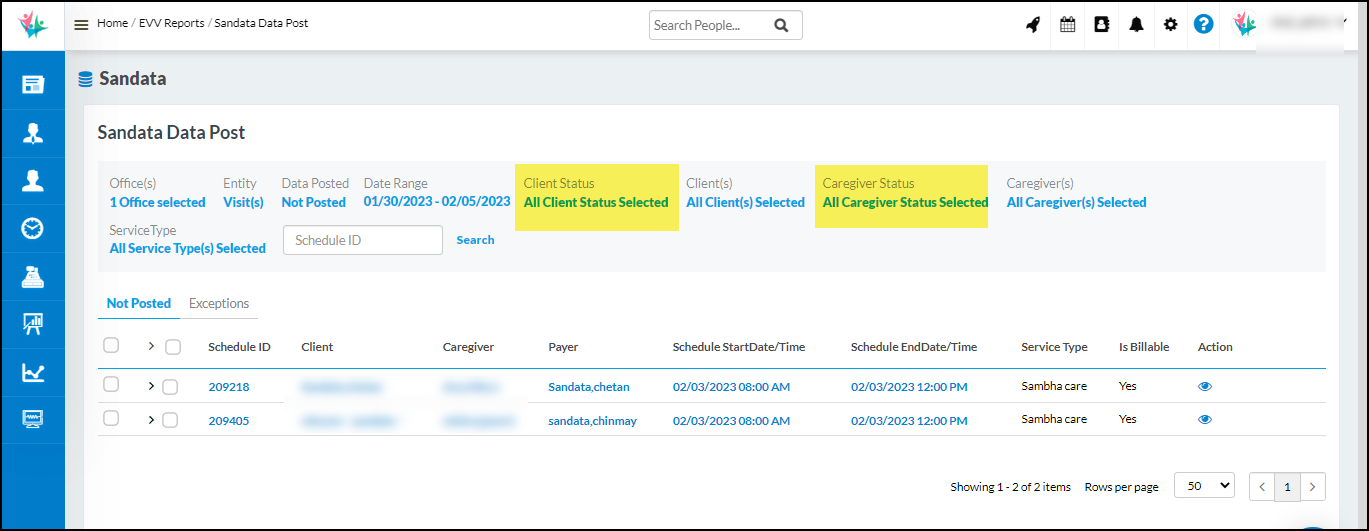Expand the row for schedule 209218

click(151, 386)
